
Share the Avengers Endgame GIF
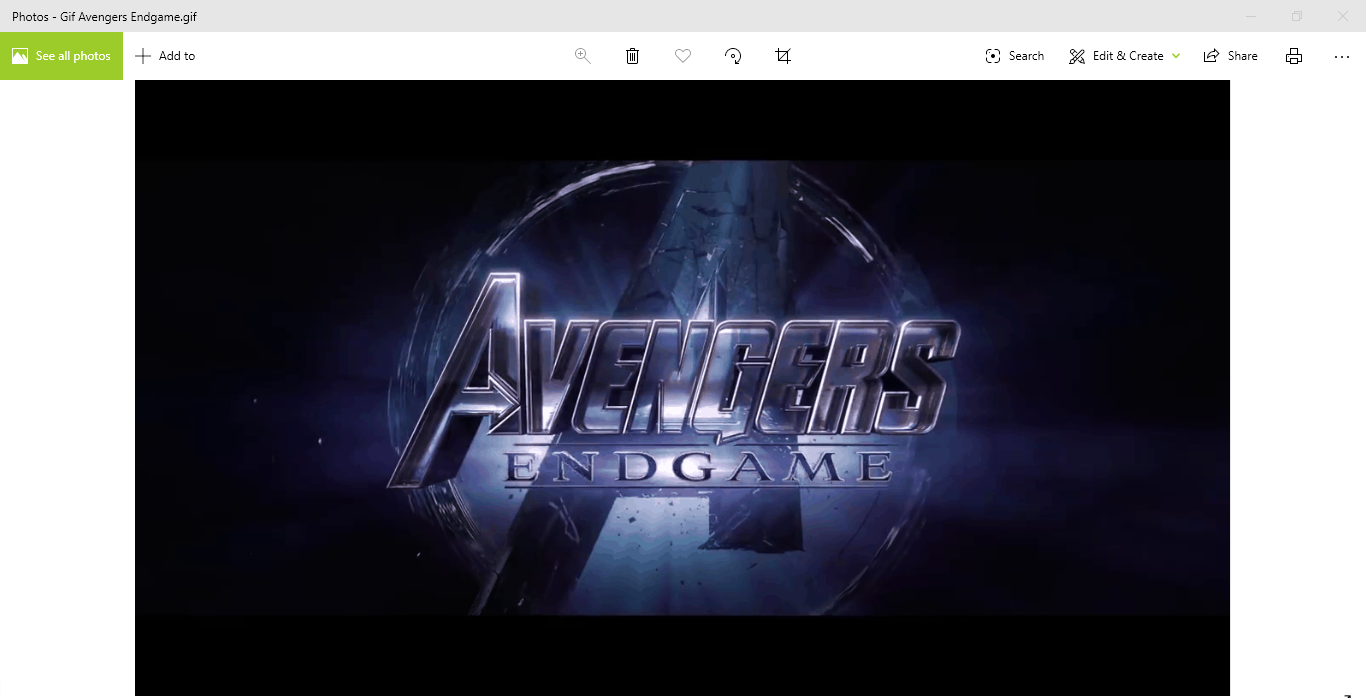coord(1230,56)
